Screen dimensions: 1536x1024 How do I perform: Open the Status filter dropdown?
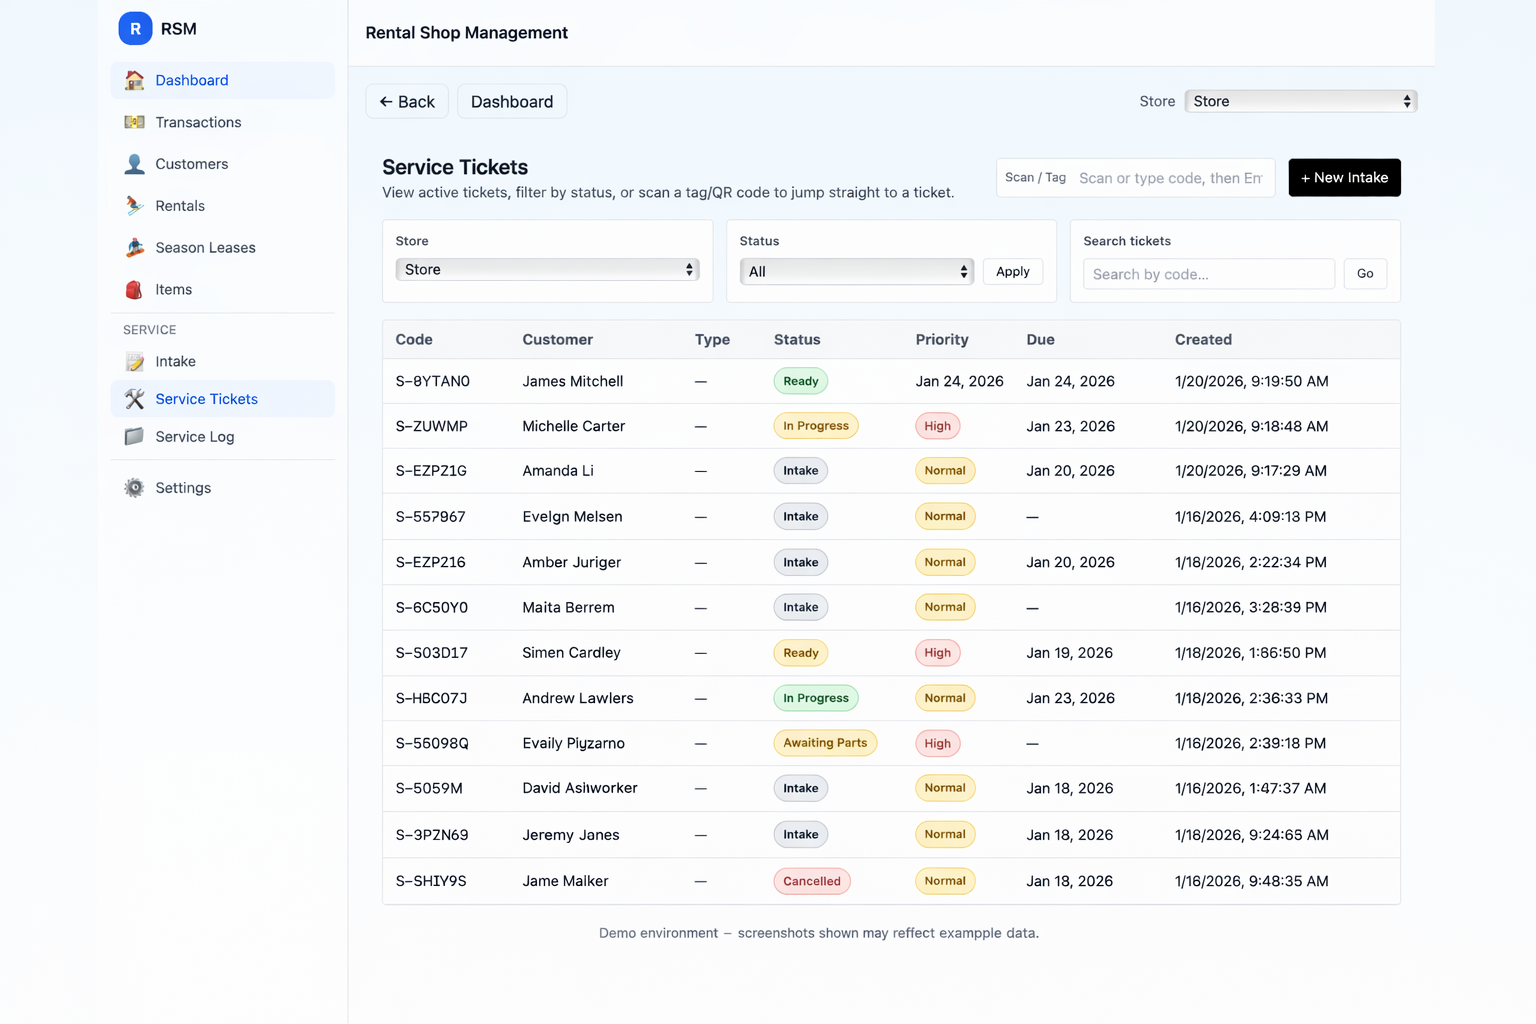(855, 271)
